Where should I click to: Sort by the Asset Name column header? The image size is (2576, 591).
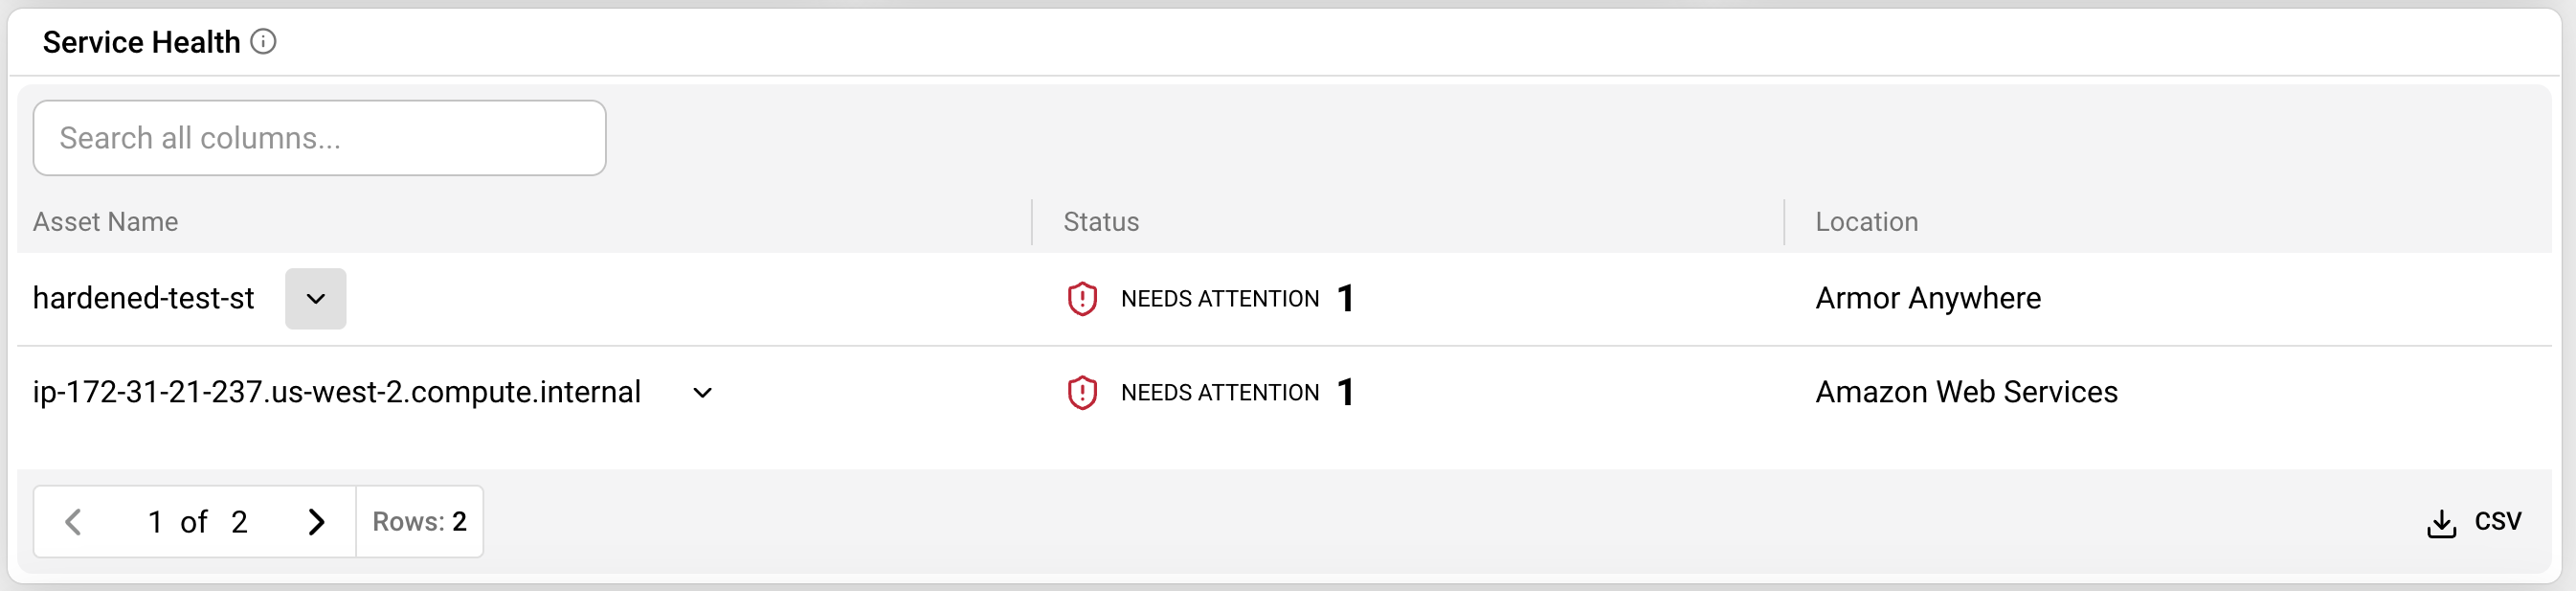click(x=105, y=222)
